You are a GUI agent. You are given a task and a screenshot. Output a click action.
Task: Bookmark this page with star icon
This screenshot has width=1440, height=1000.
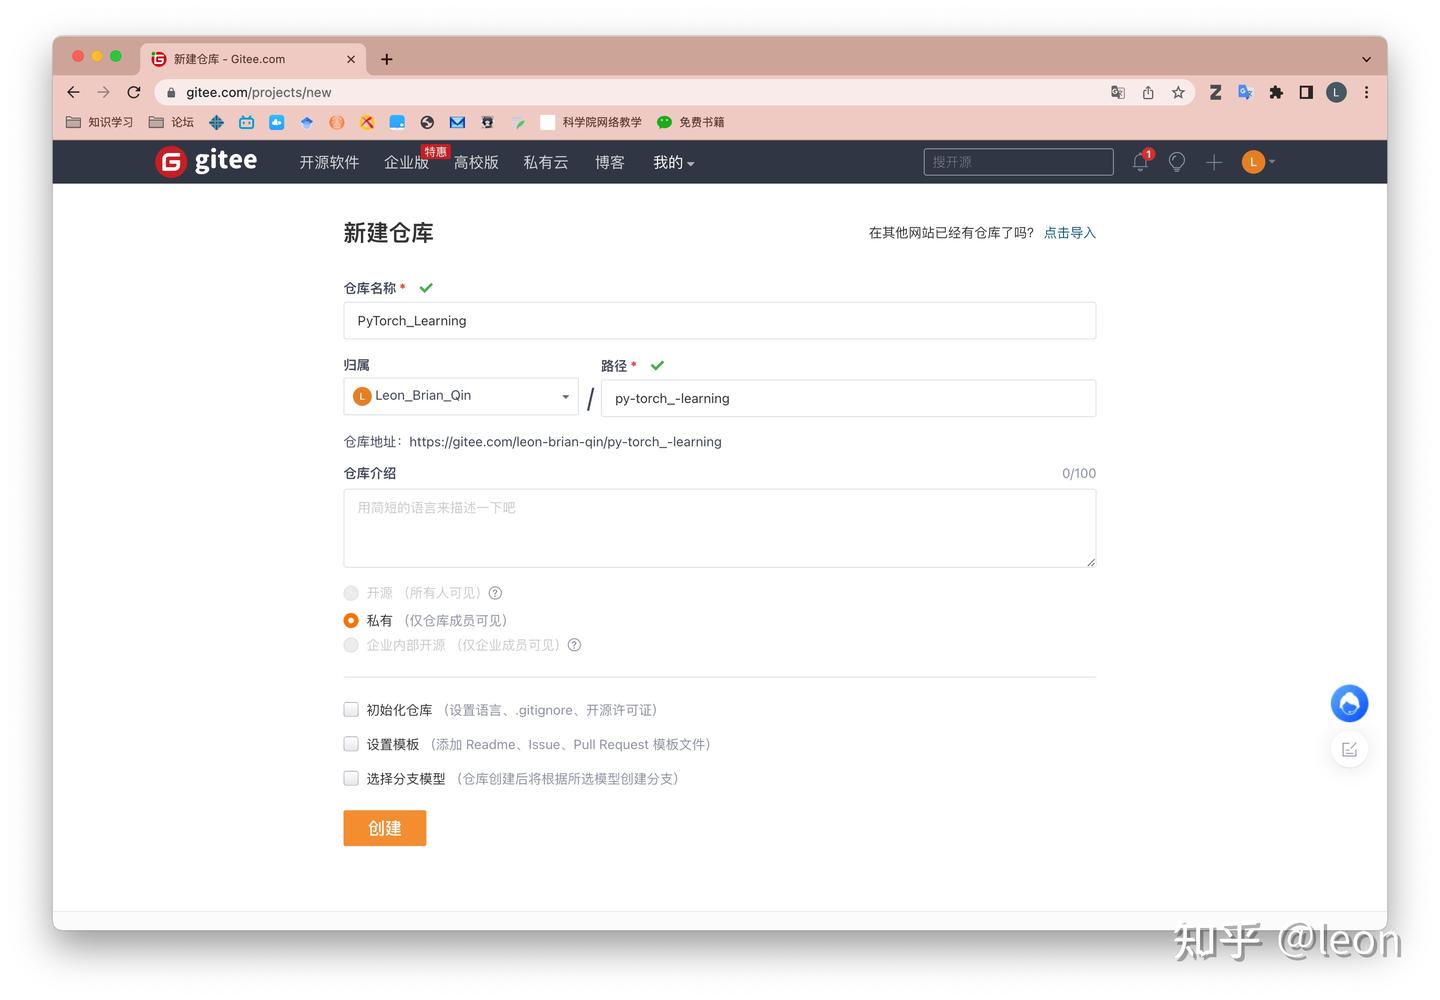pos(1178,92)
